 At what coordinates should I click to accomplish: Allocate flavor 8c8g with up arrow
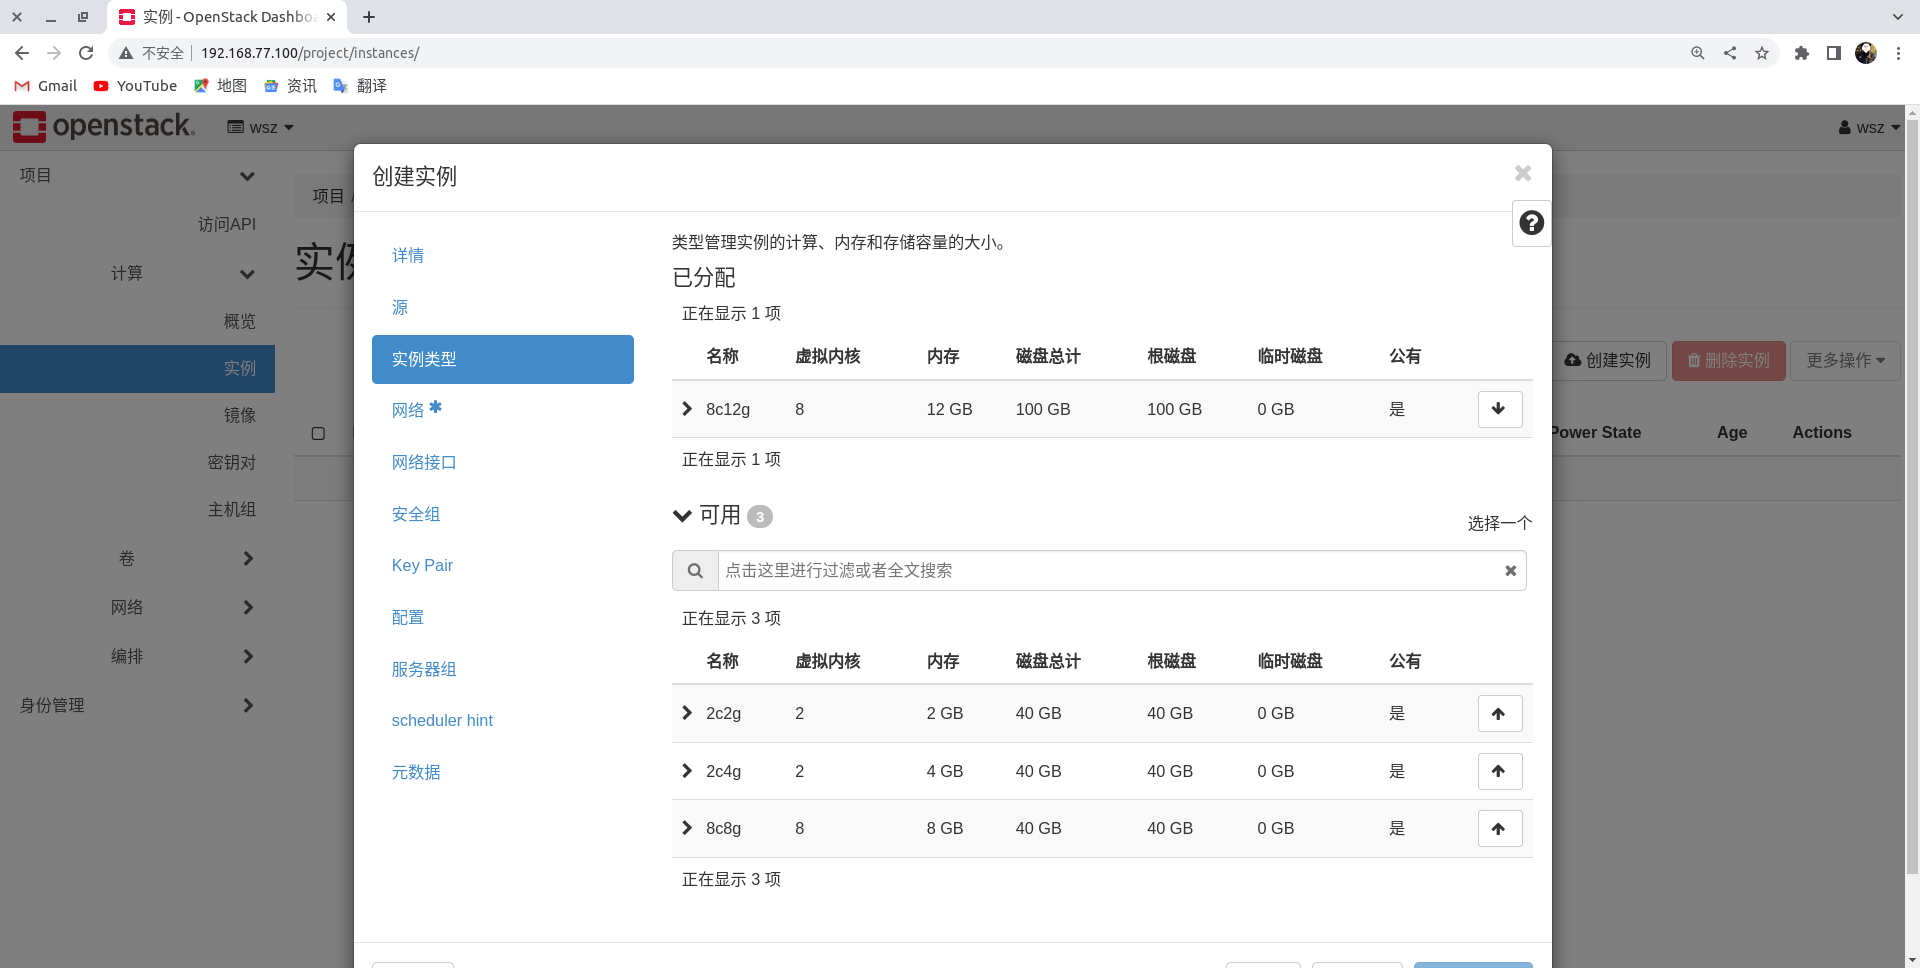(1499, 829)
